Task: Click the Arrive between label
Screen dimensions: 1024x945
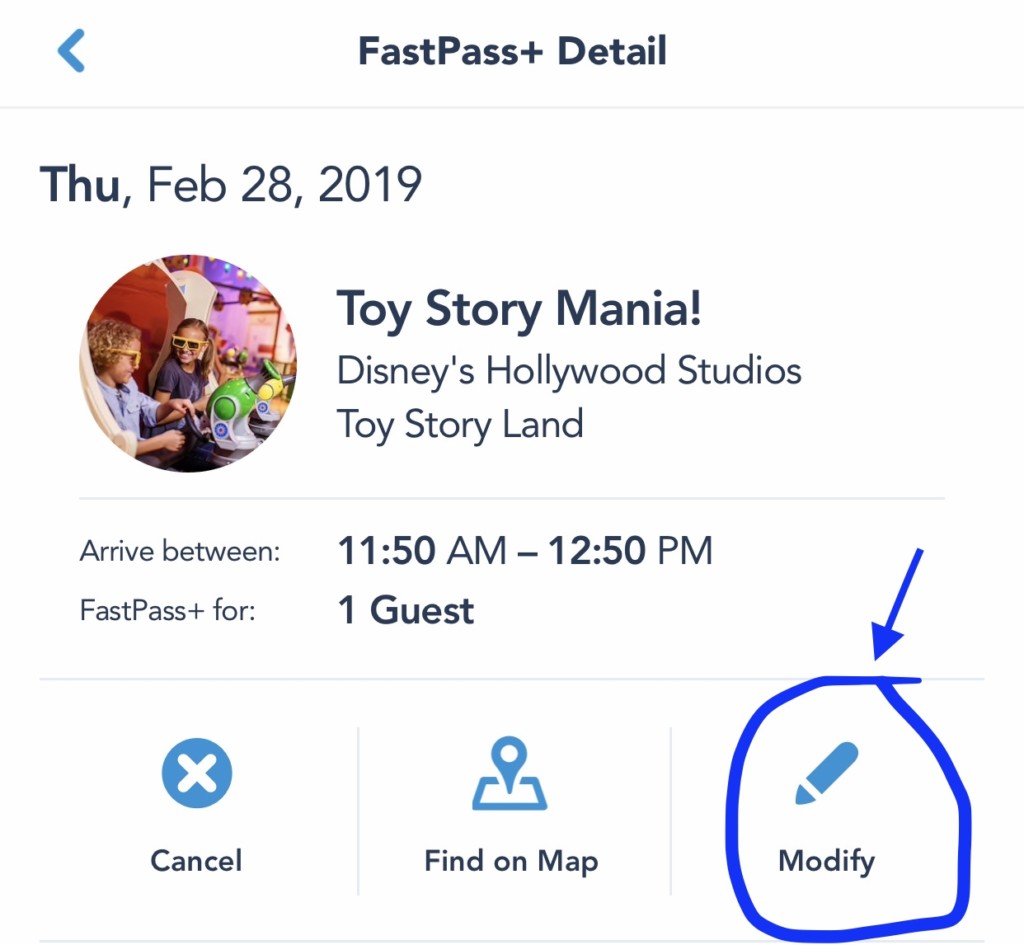Action: point(180,552)
